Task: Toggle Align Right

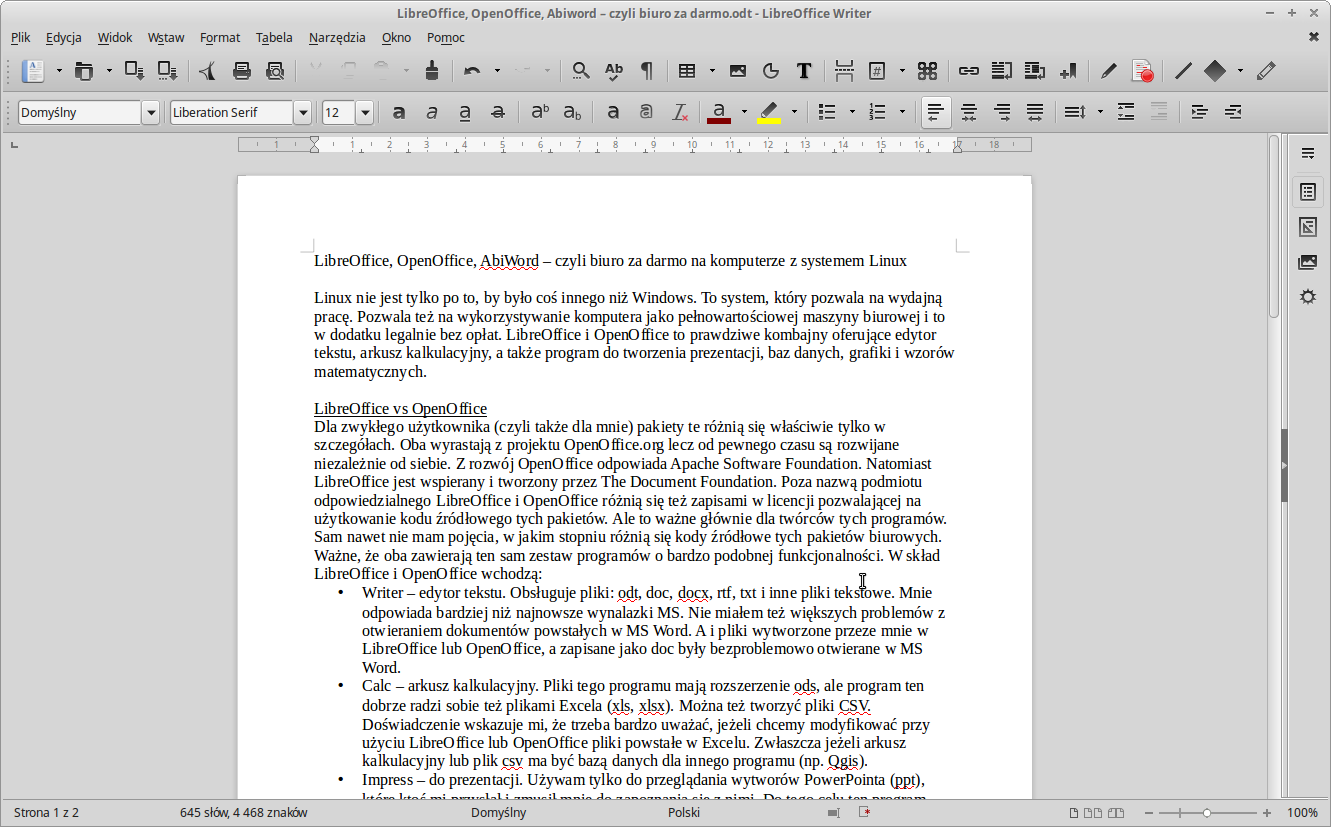Action: click(x=1002, y=112)
